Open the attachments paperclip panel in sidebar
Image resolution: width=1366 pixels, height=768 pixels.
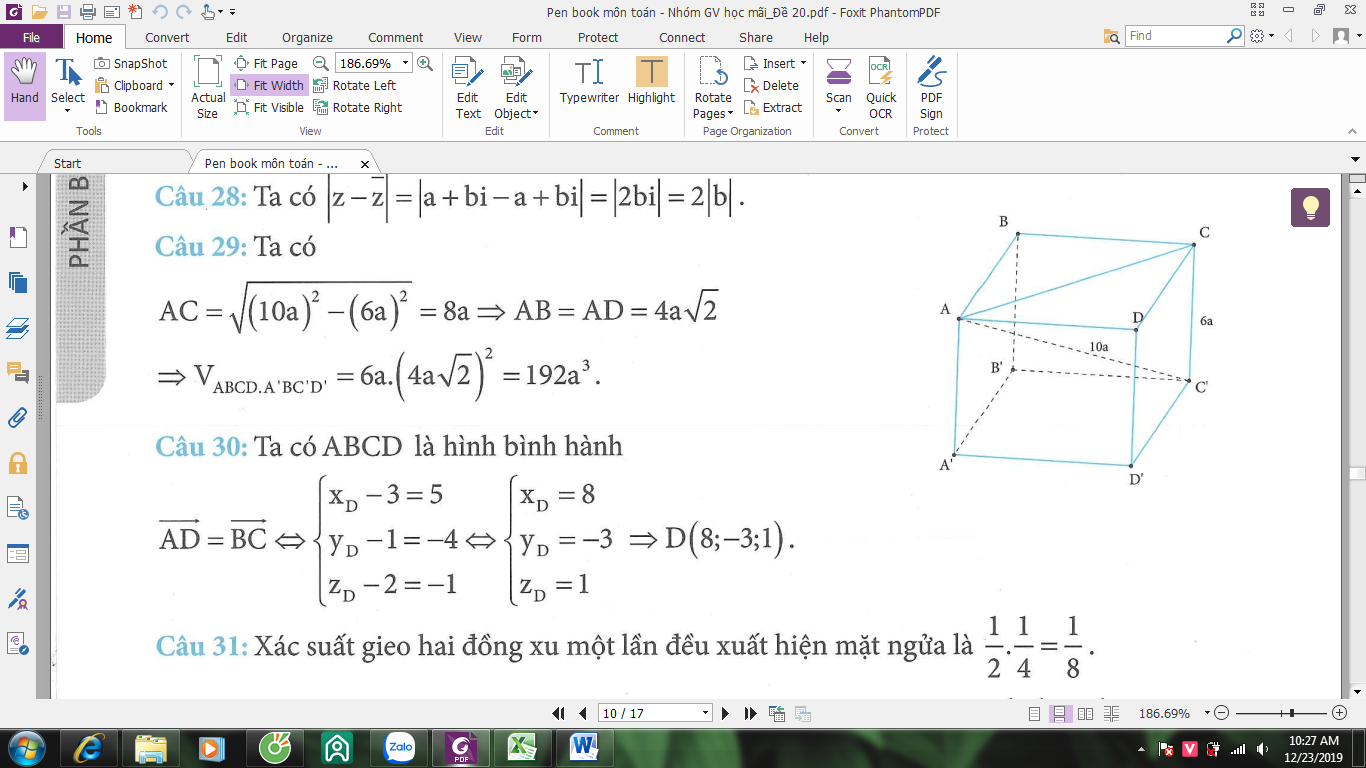[x=17, y=417]
